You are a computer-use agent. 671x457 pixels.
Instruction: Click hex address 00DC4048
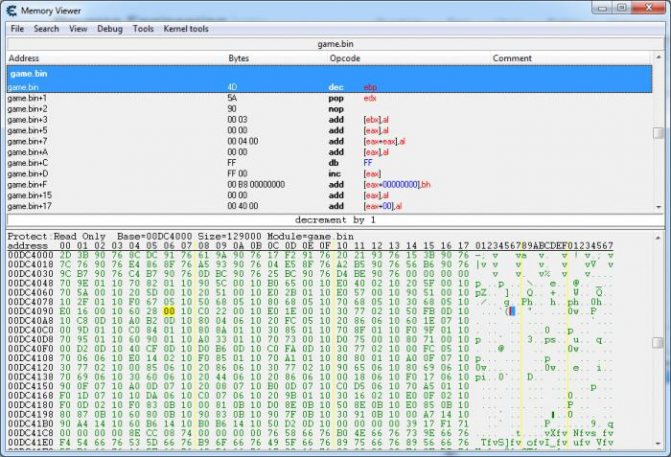tap(30, 284)
